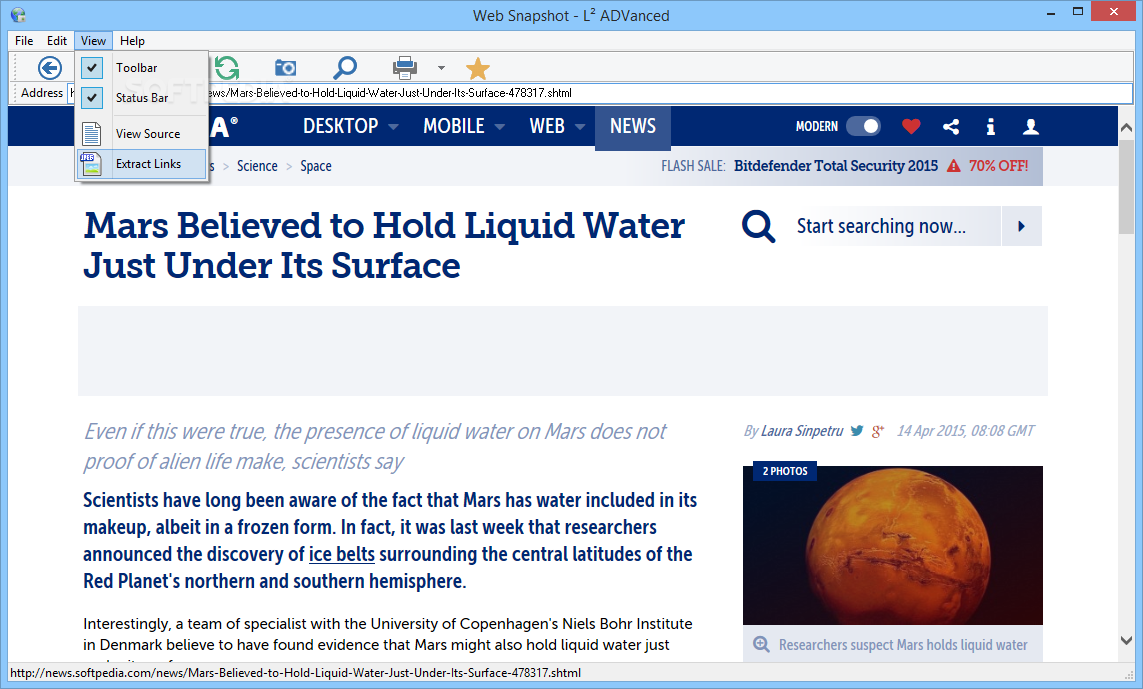Follow the ice belts hyperlink
Screen dimensions: 1143x689
pos(342,554)
